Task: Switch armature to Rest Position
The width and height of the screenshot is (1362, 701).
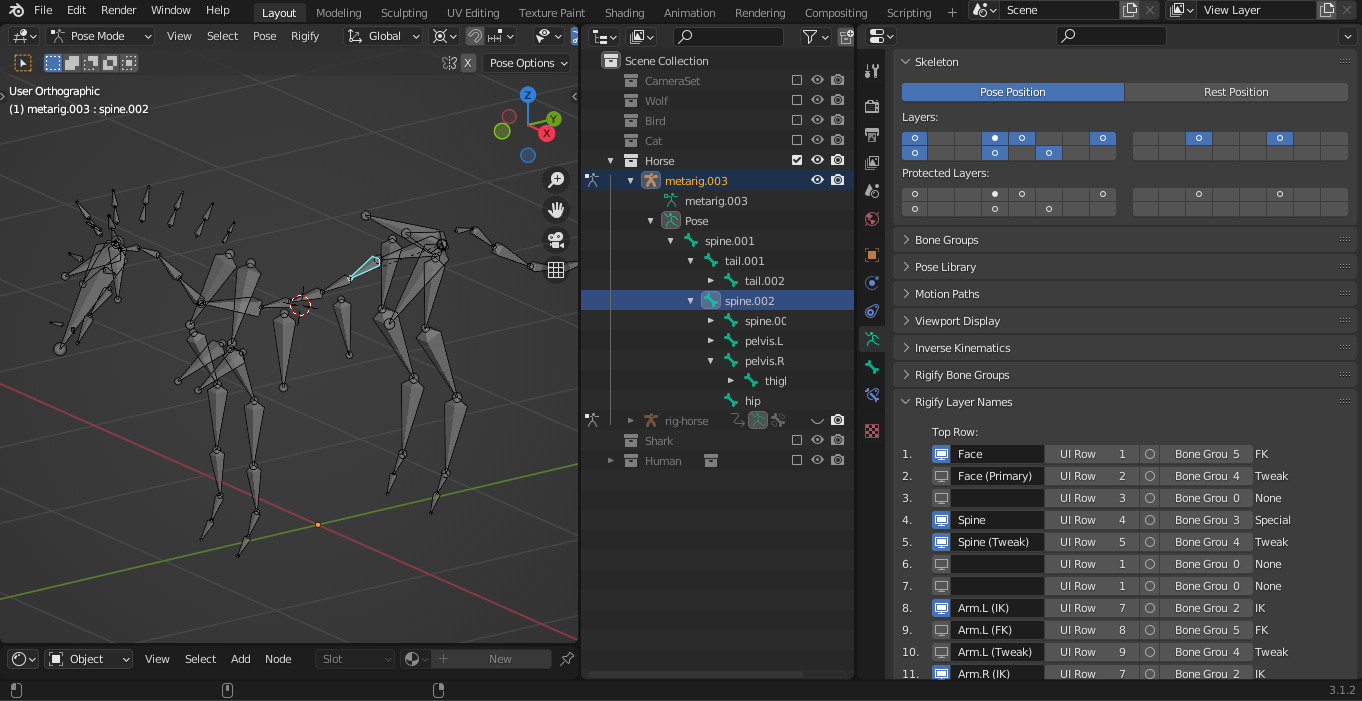Action: (x=1236, y=91)
